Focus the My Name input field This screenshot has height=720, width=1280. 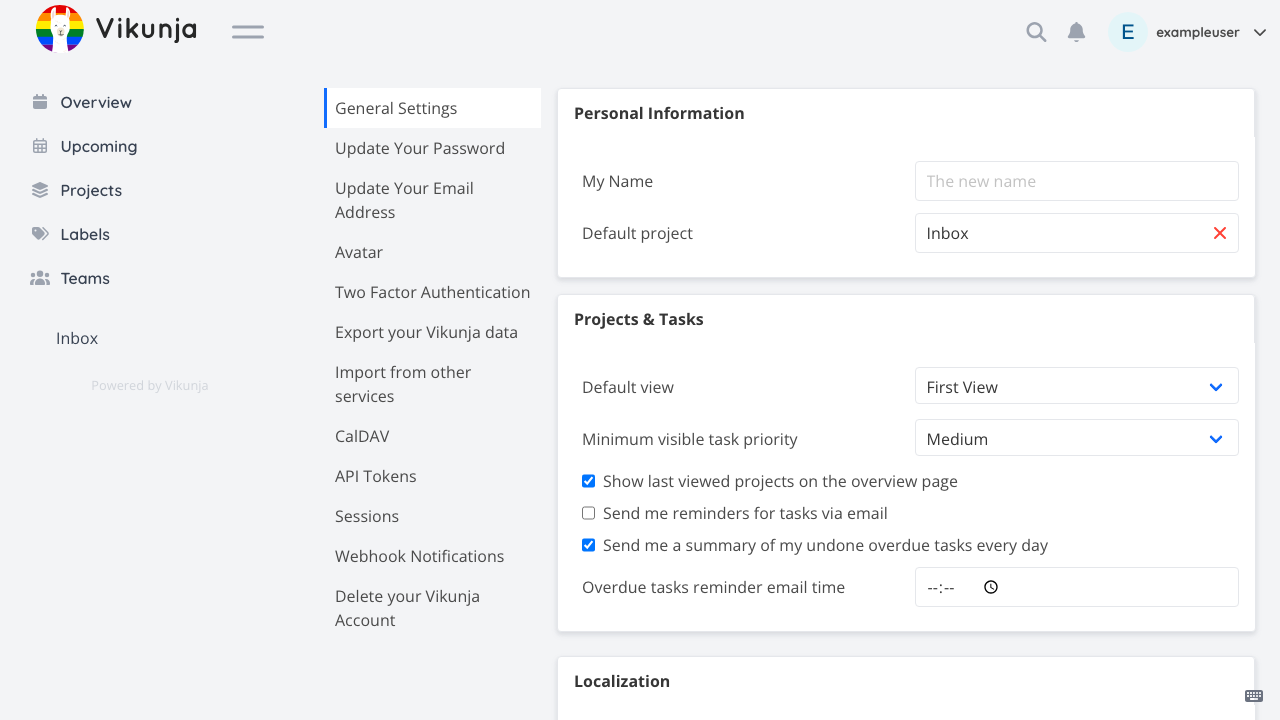1077,181
